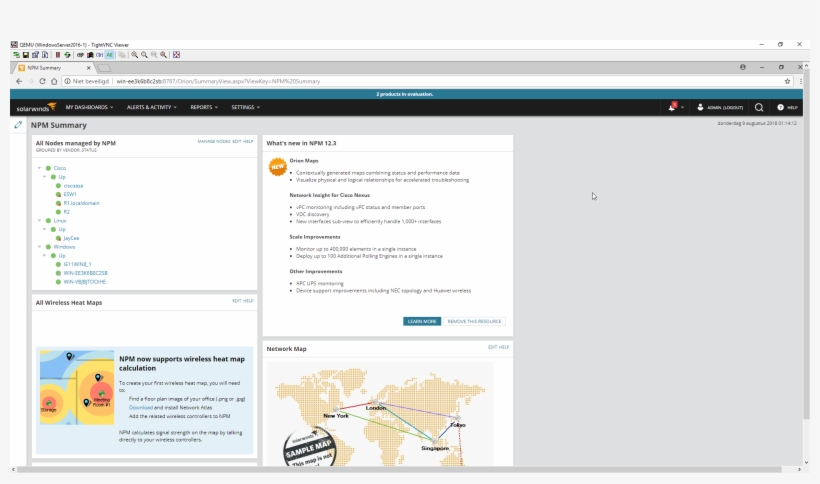Open the browser three-dot menu

(800, 81)
